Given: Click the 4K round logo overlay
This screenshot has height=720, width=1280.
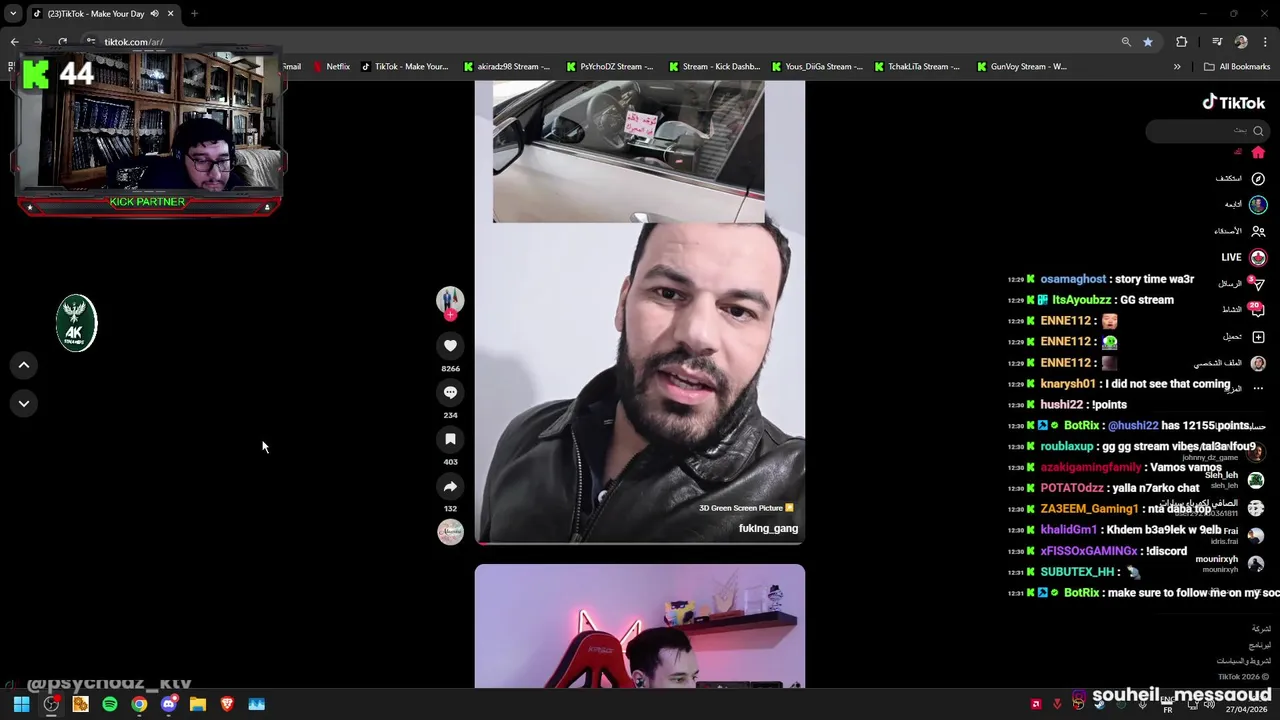Looking at the screenshot, I should tap(76, 322).
